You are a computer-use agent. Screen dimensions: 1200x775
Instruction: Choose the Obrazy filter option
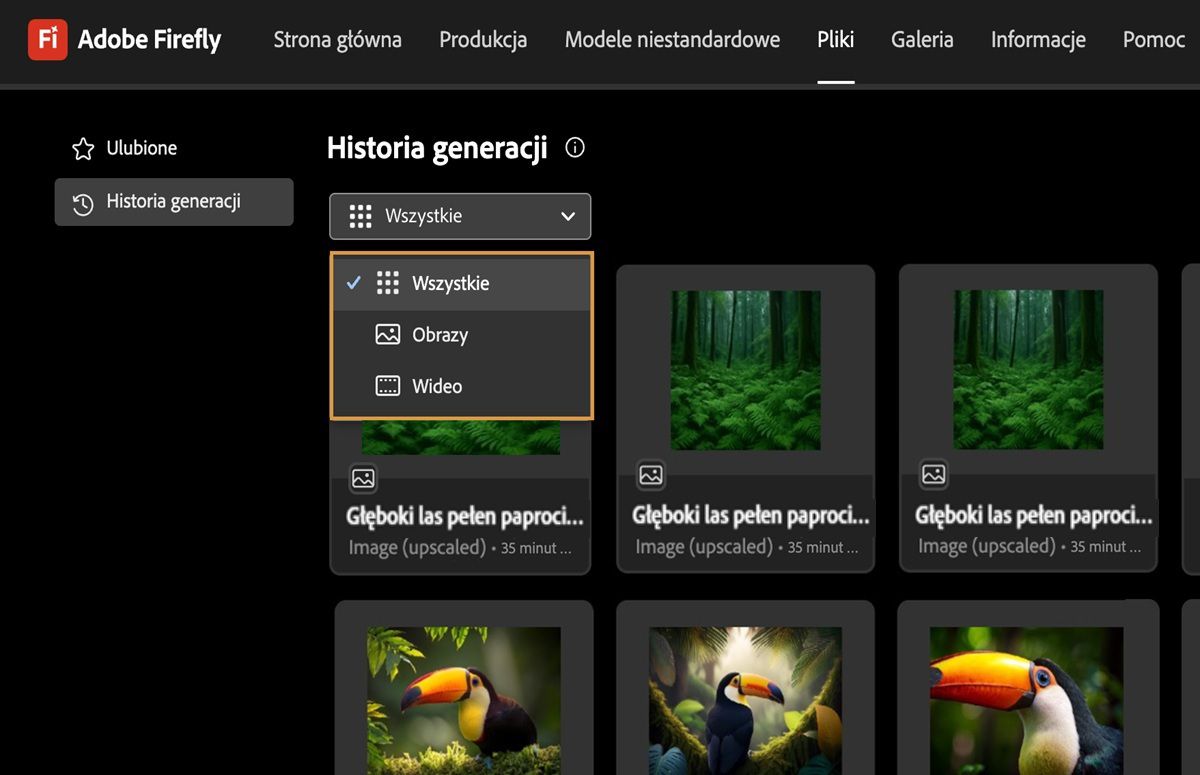click(x=439, y=335)
